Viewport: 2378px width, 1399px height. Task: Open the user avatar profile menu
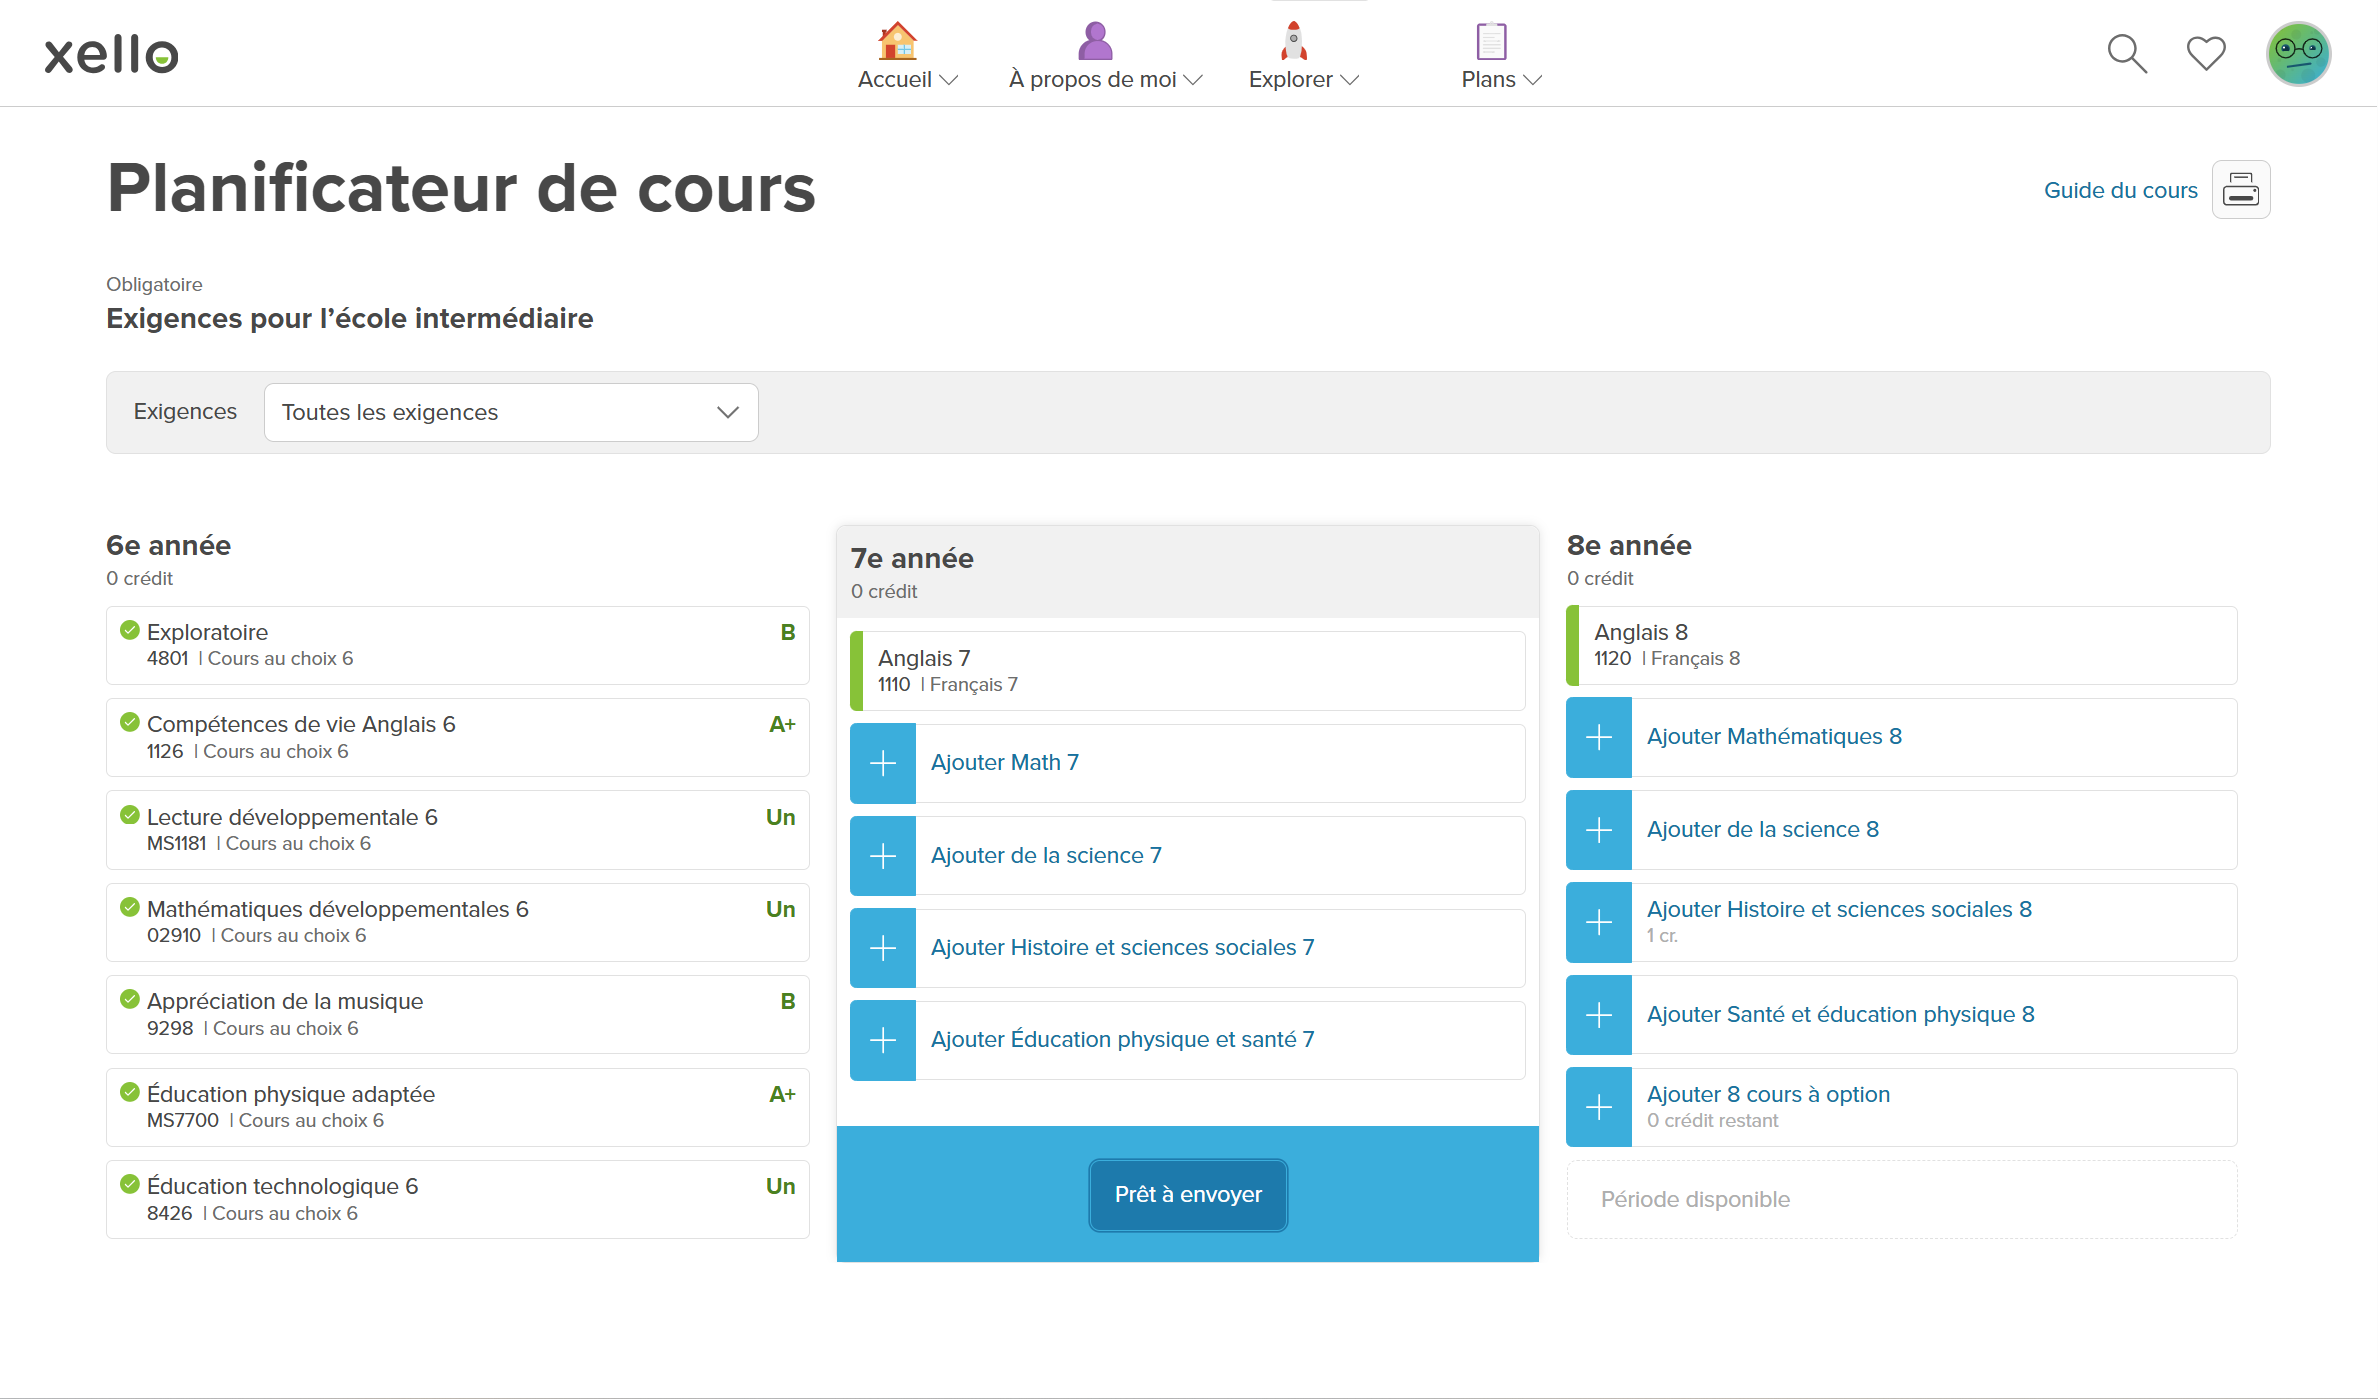[x=2298, y=54]
